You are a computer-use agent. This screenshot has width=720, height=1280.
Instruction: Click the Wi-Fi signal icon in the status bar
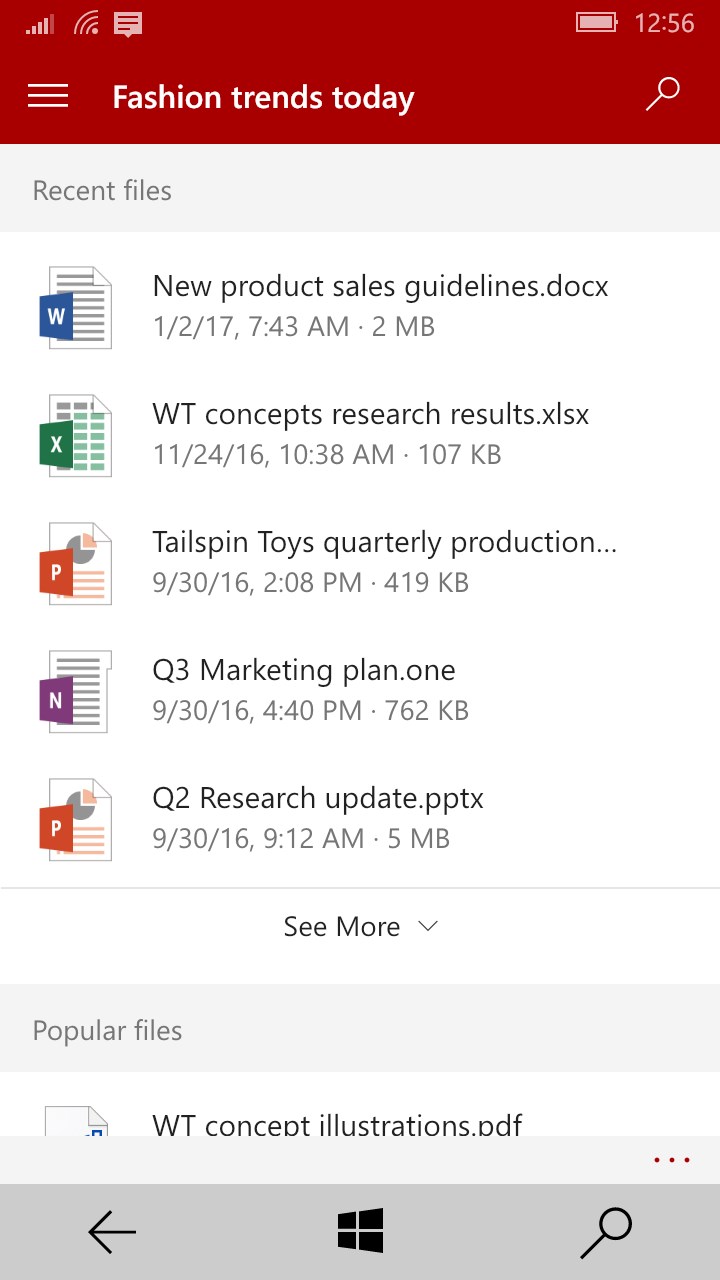pos(84,23)
